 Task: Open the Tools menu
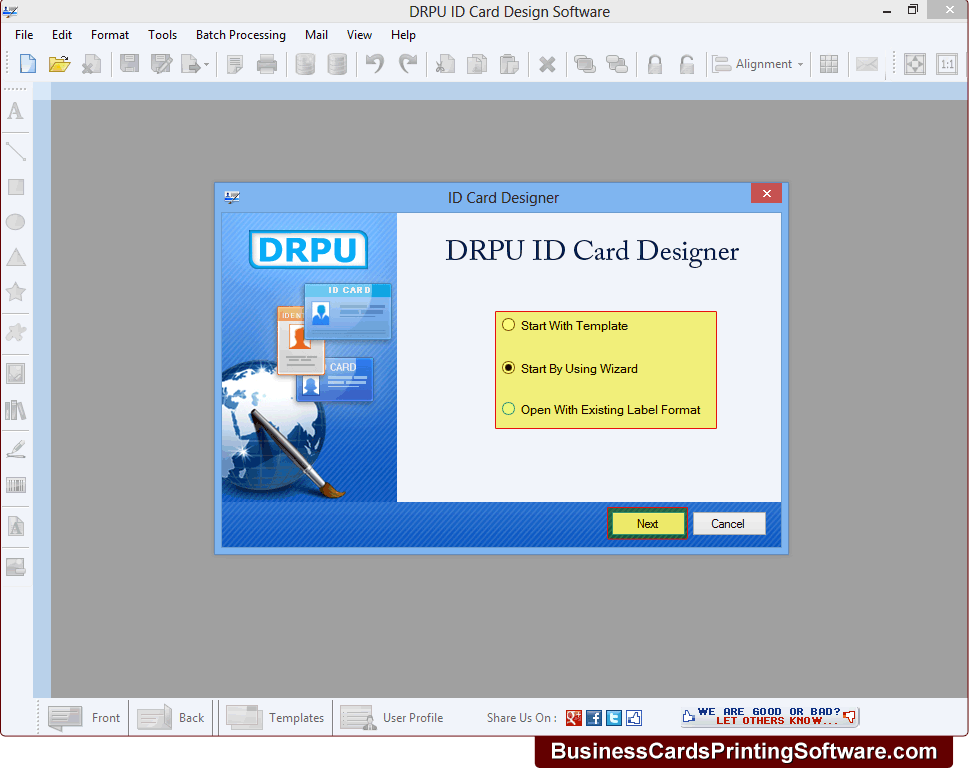(163, 35)
